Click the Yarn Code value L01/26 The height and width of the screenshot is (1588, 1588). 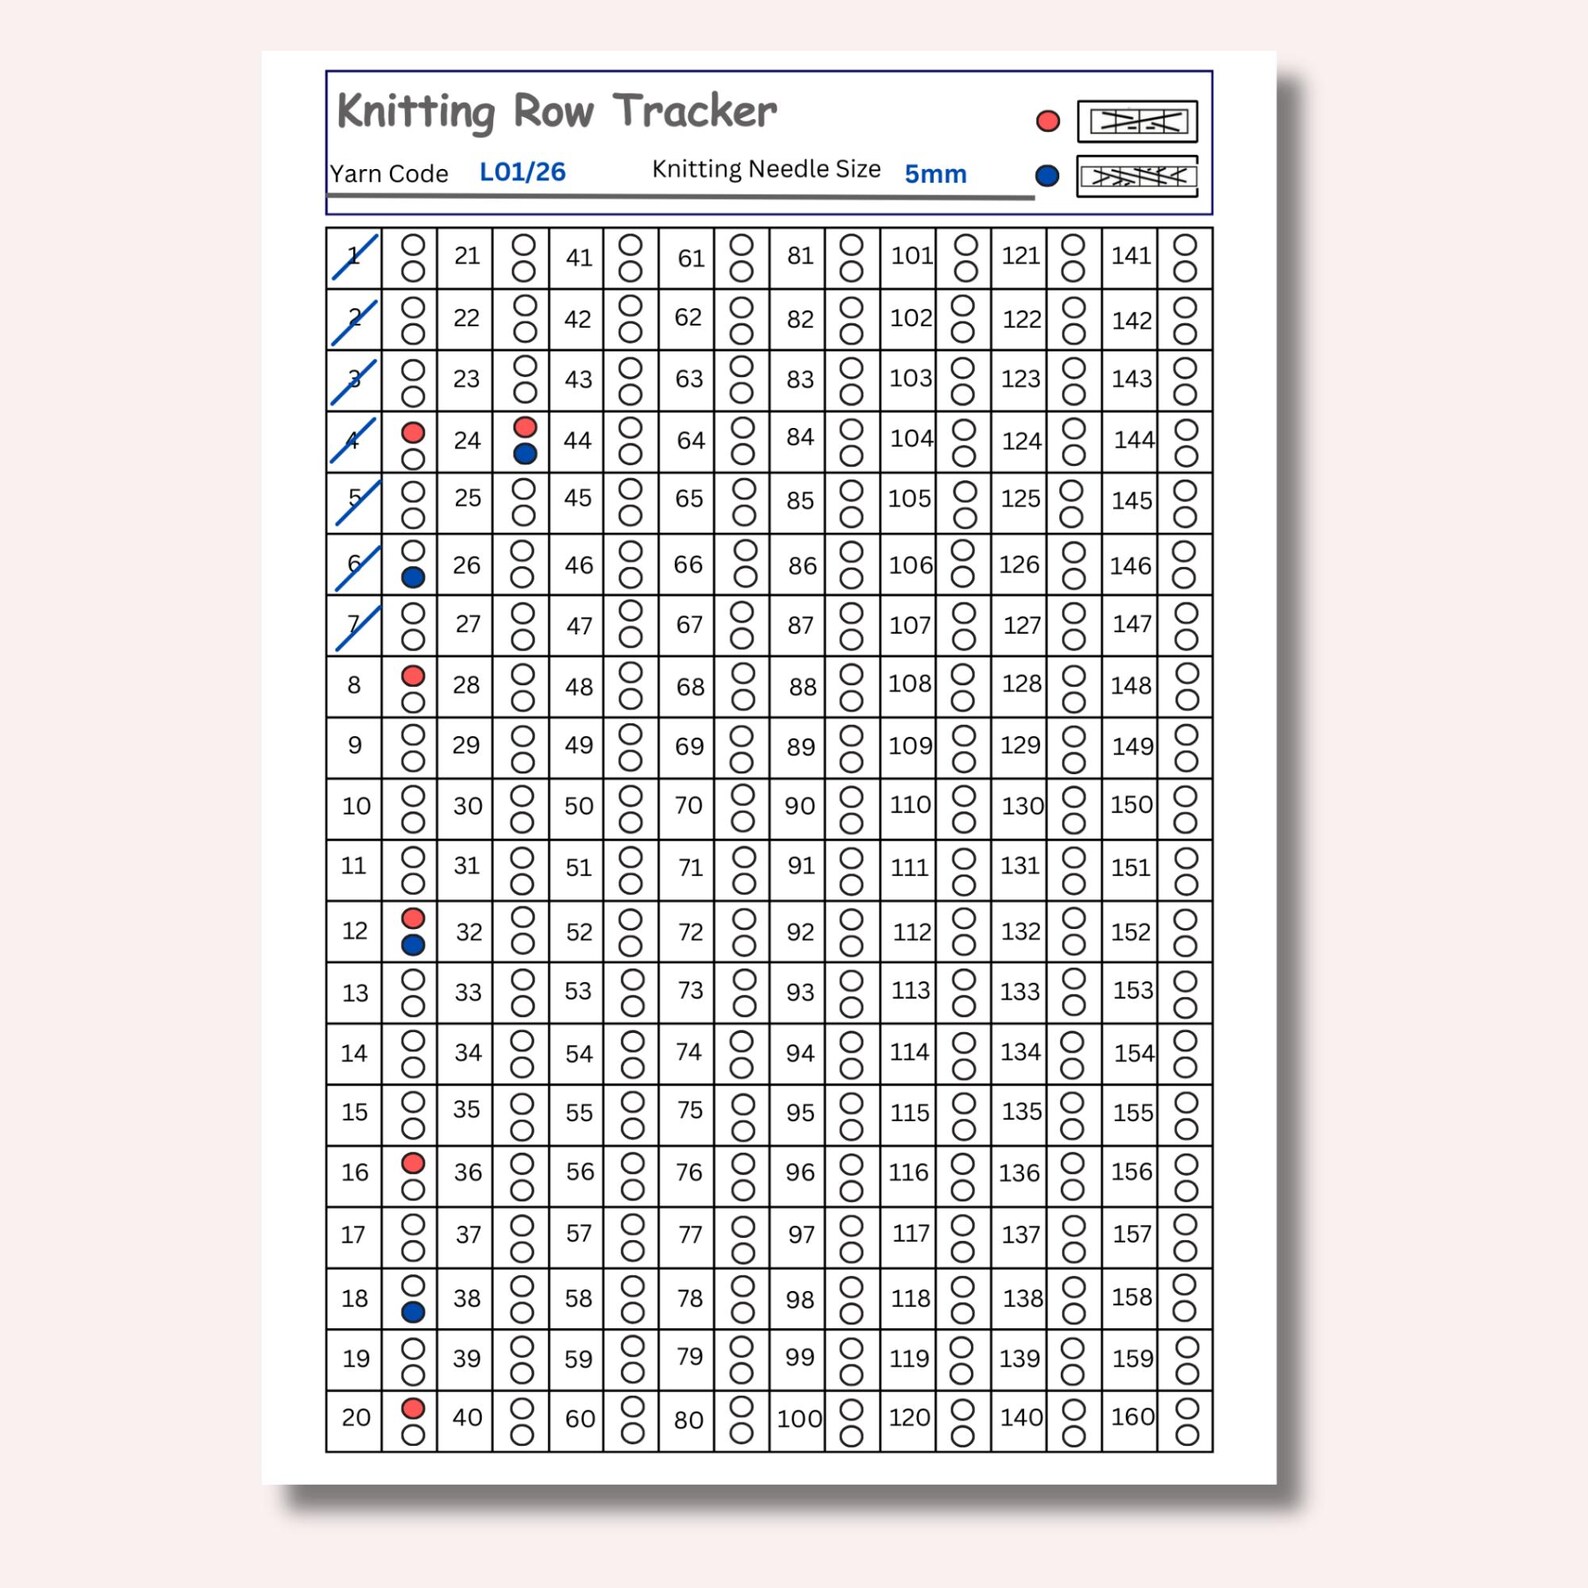point(522,172)
